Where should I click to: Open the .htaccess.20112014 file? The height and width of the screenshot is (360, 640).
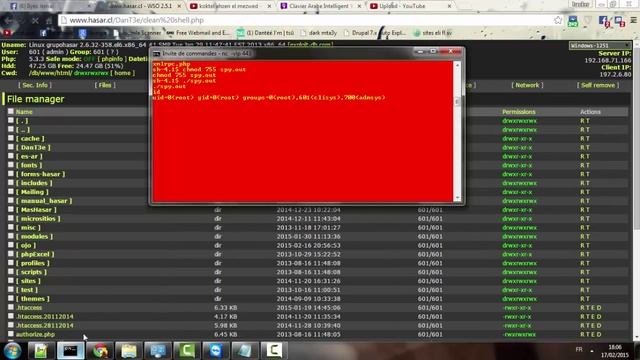pos(45,316)
